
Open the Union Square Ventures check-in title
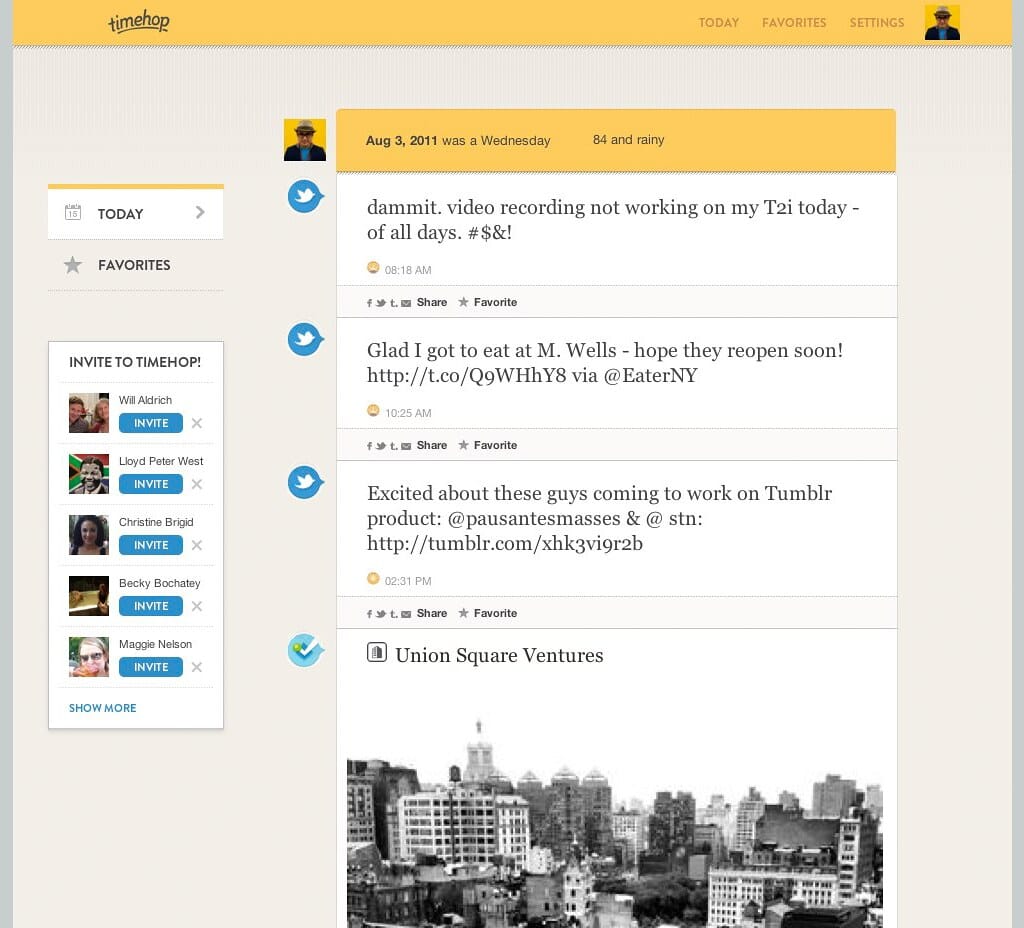(x=499, y=655)
